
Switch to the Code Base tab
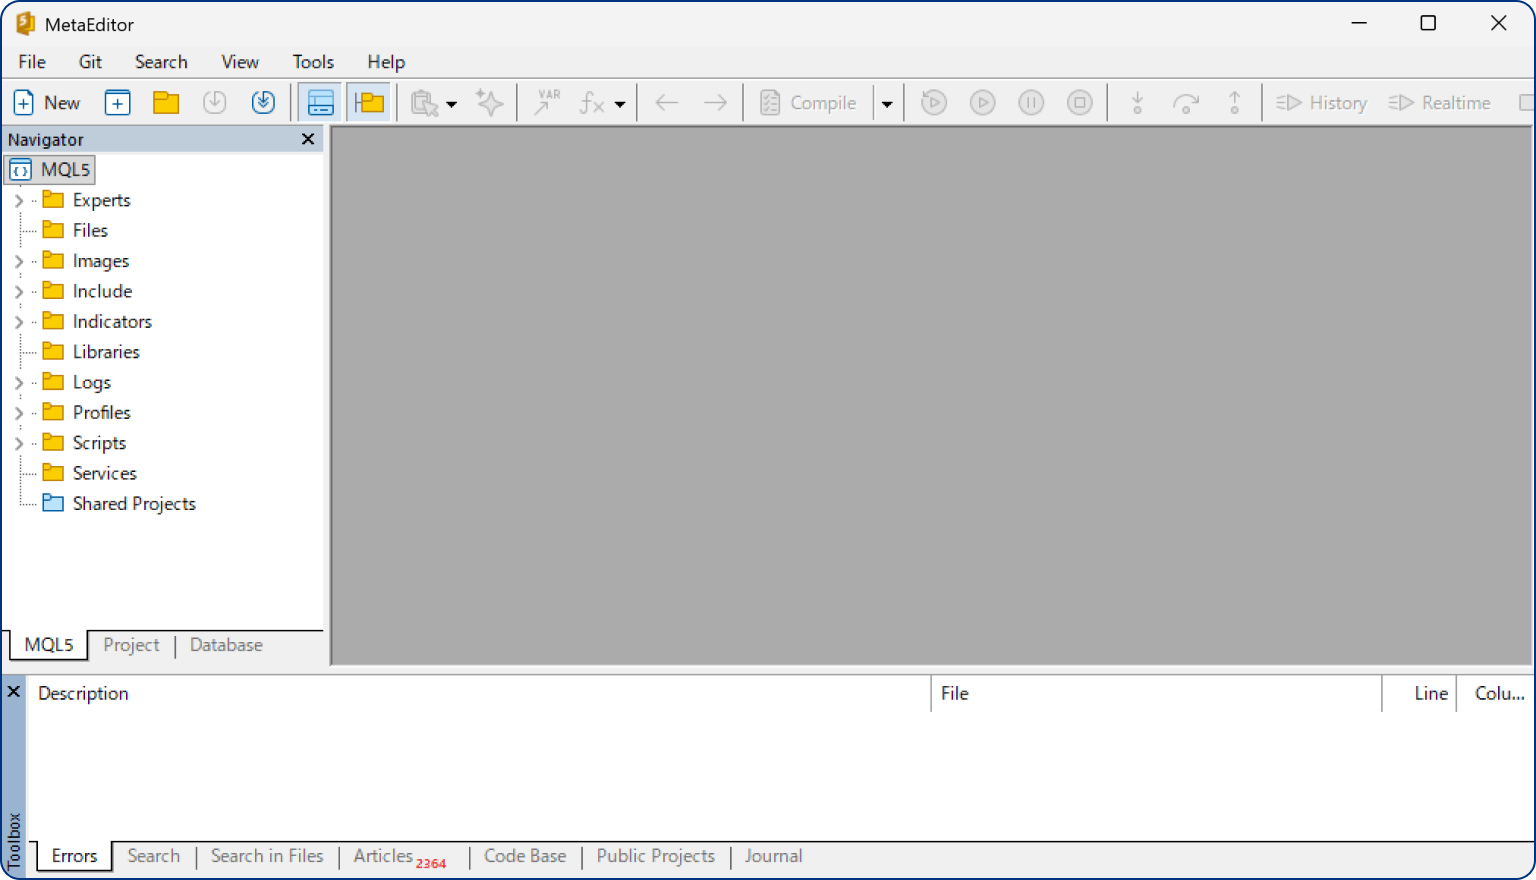pos(525,856)
